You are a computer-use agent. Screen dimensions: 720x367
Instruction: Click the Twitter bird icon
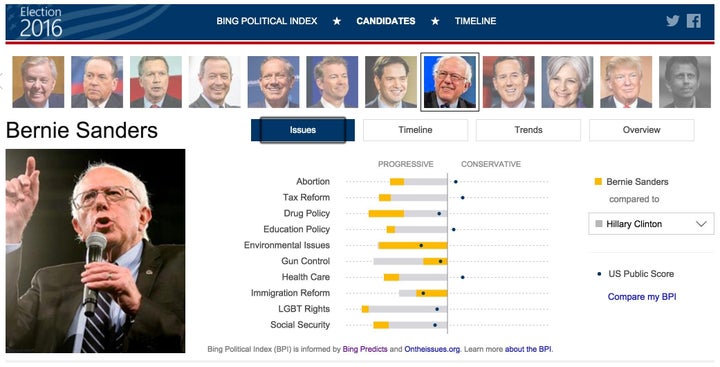click(x=673, y=21)
